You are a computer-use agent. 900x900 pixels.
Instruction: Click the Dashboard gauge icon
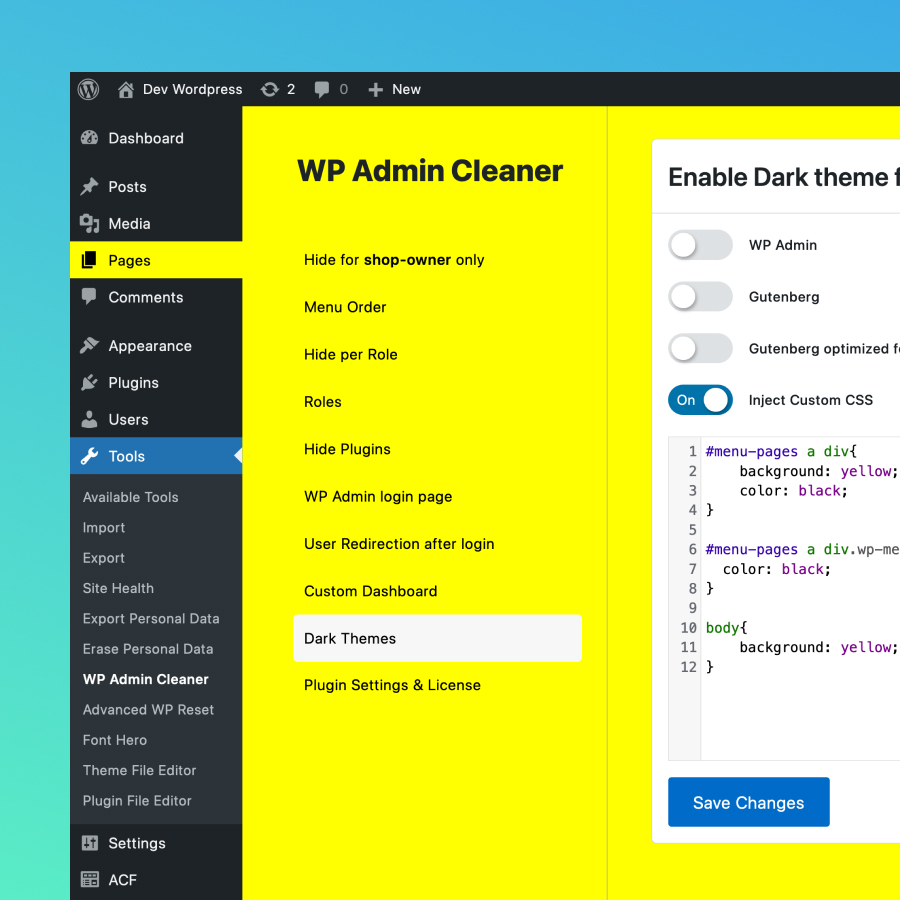pyautogui.click(x=89, y=138)
